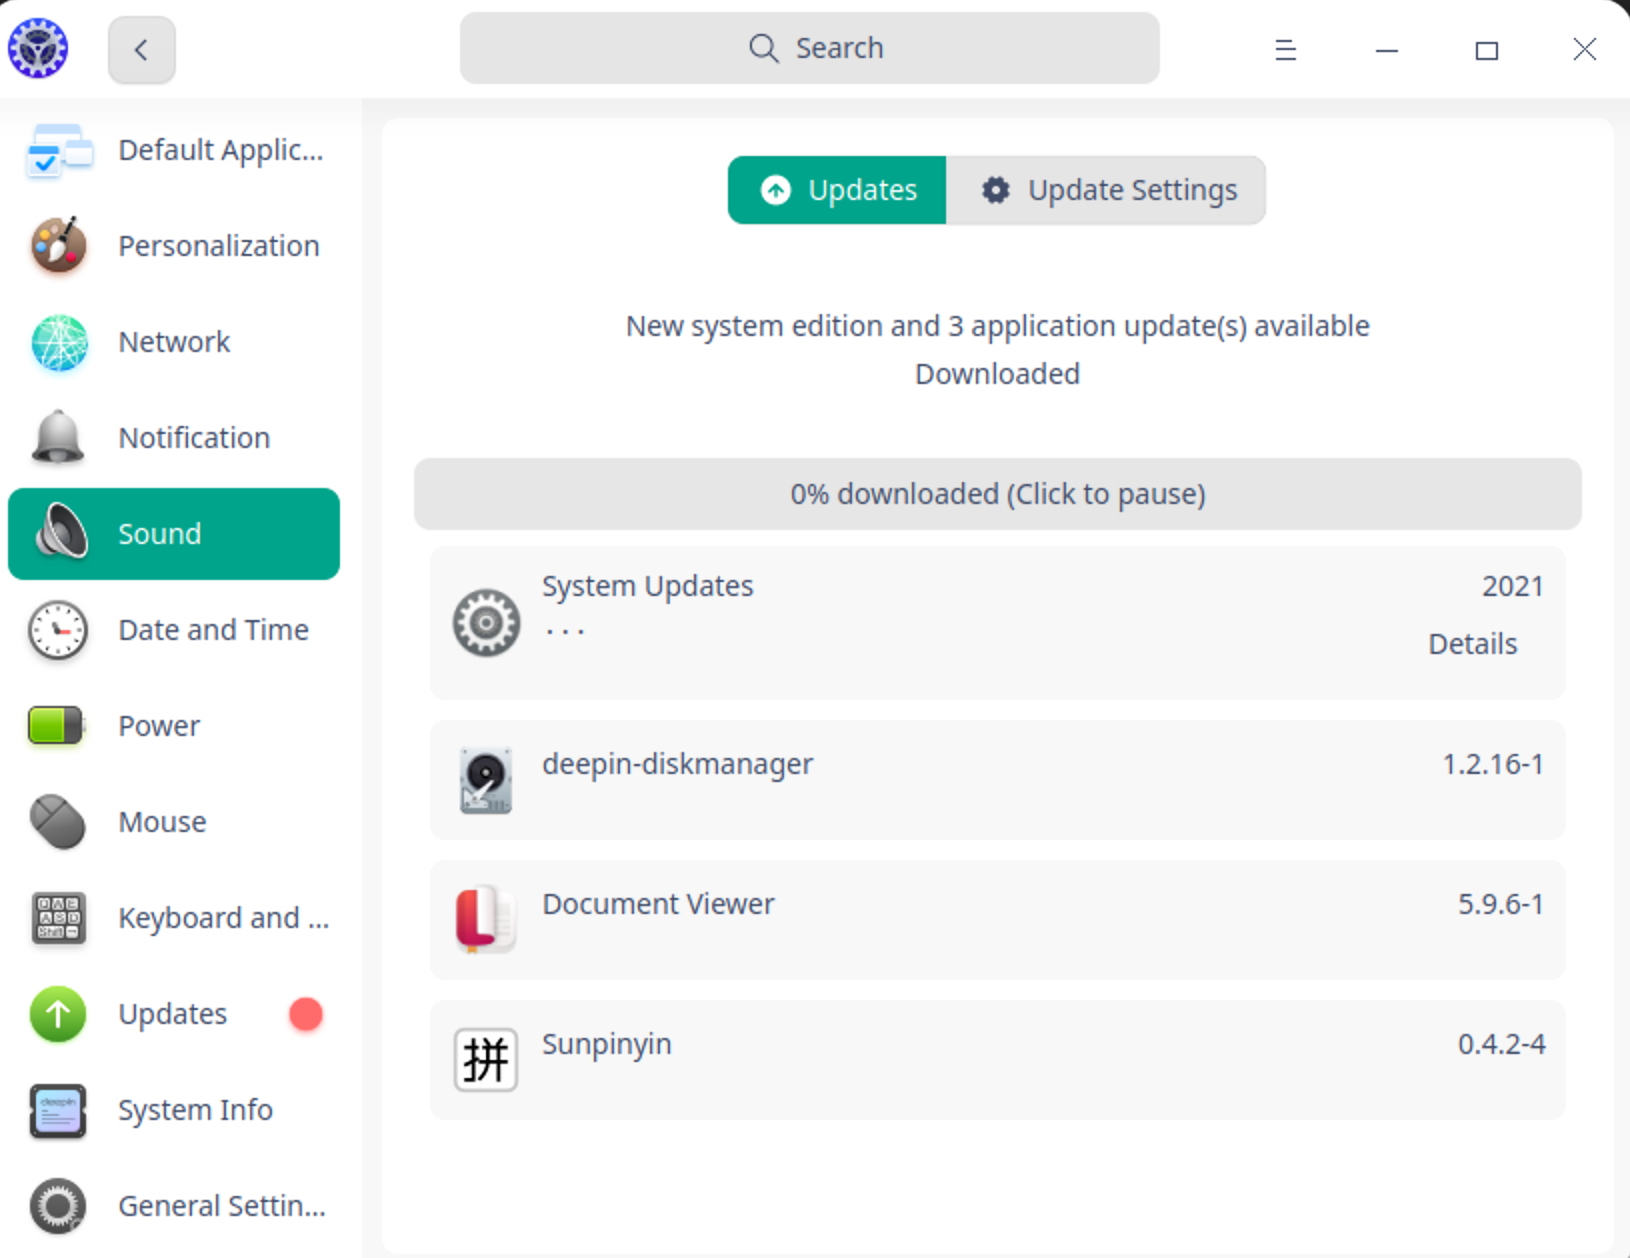
Task: Click the Date and Time clock icon
Action: [x=58, y=630]
